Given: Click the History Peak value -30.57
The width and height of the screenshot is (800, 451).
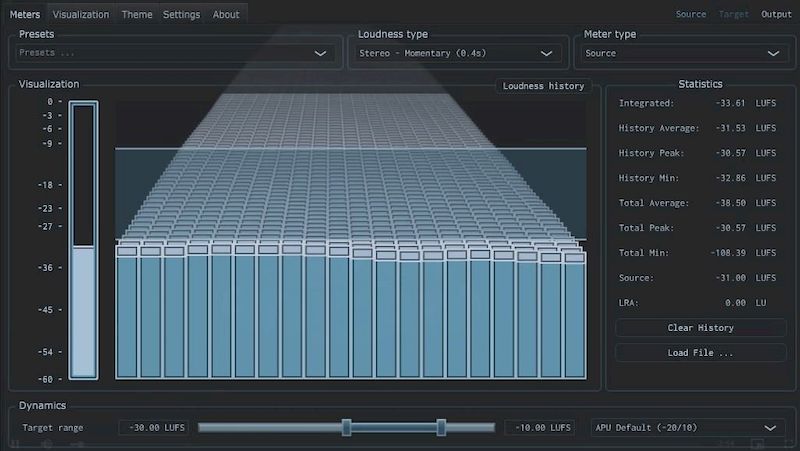Looking at the screenshot, I should tap(730, 153).
